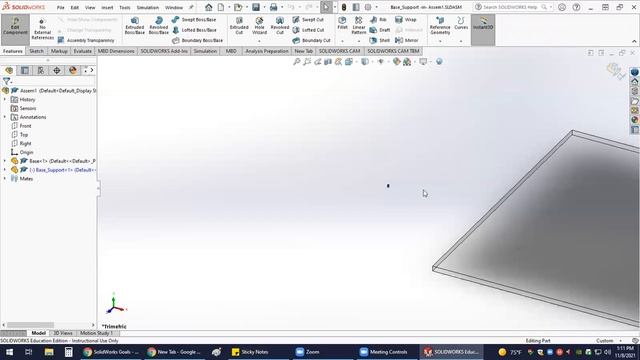Open dropdown arrow under Hole Wizard
The image size is (640, 360).
pos(259,41)
